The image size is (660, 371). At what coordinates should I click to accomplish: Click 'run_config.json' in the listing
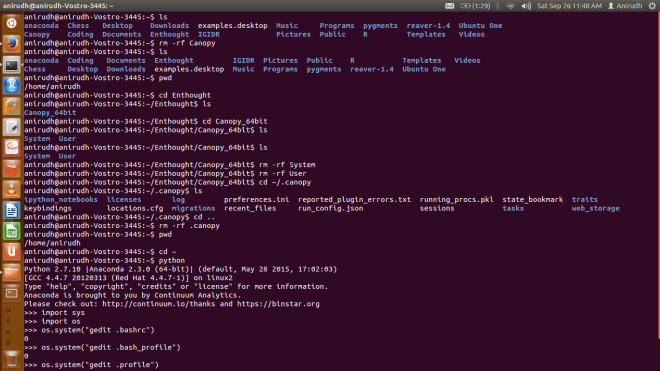click(x=330, y=208)
